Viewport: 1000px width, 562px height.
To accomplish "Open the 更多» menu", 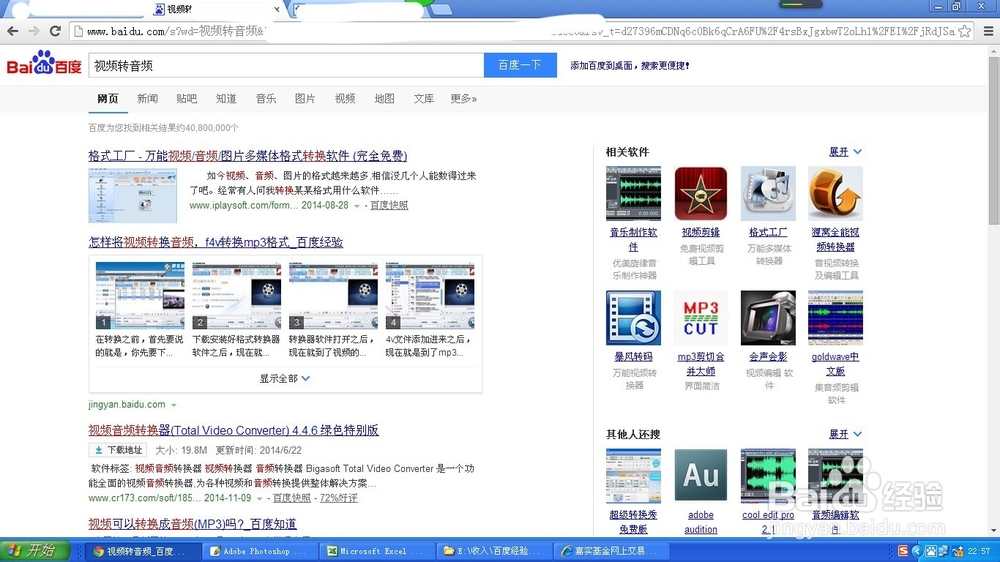I will coord(464,99).
